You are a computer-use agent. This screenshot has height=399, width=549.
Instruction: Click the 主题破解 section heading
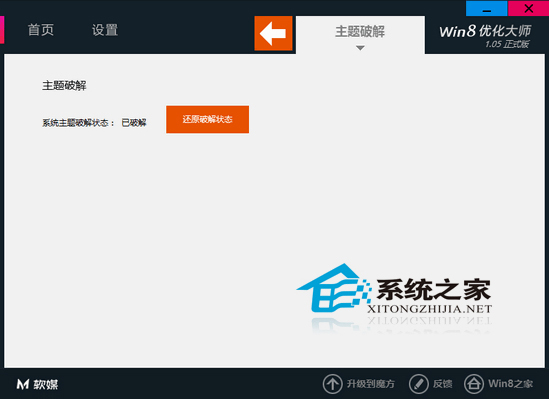point(64,85)
